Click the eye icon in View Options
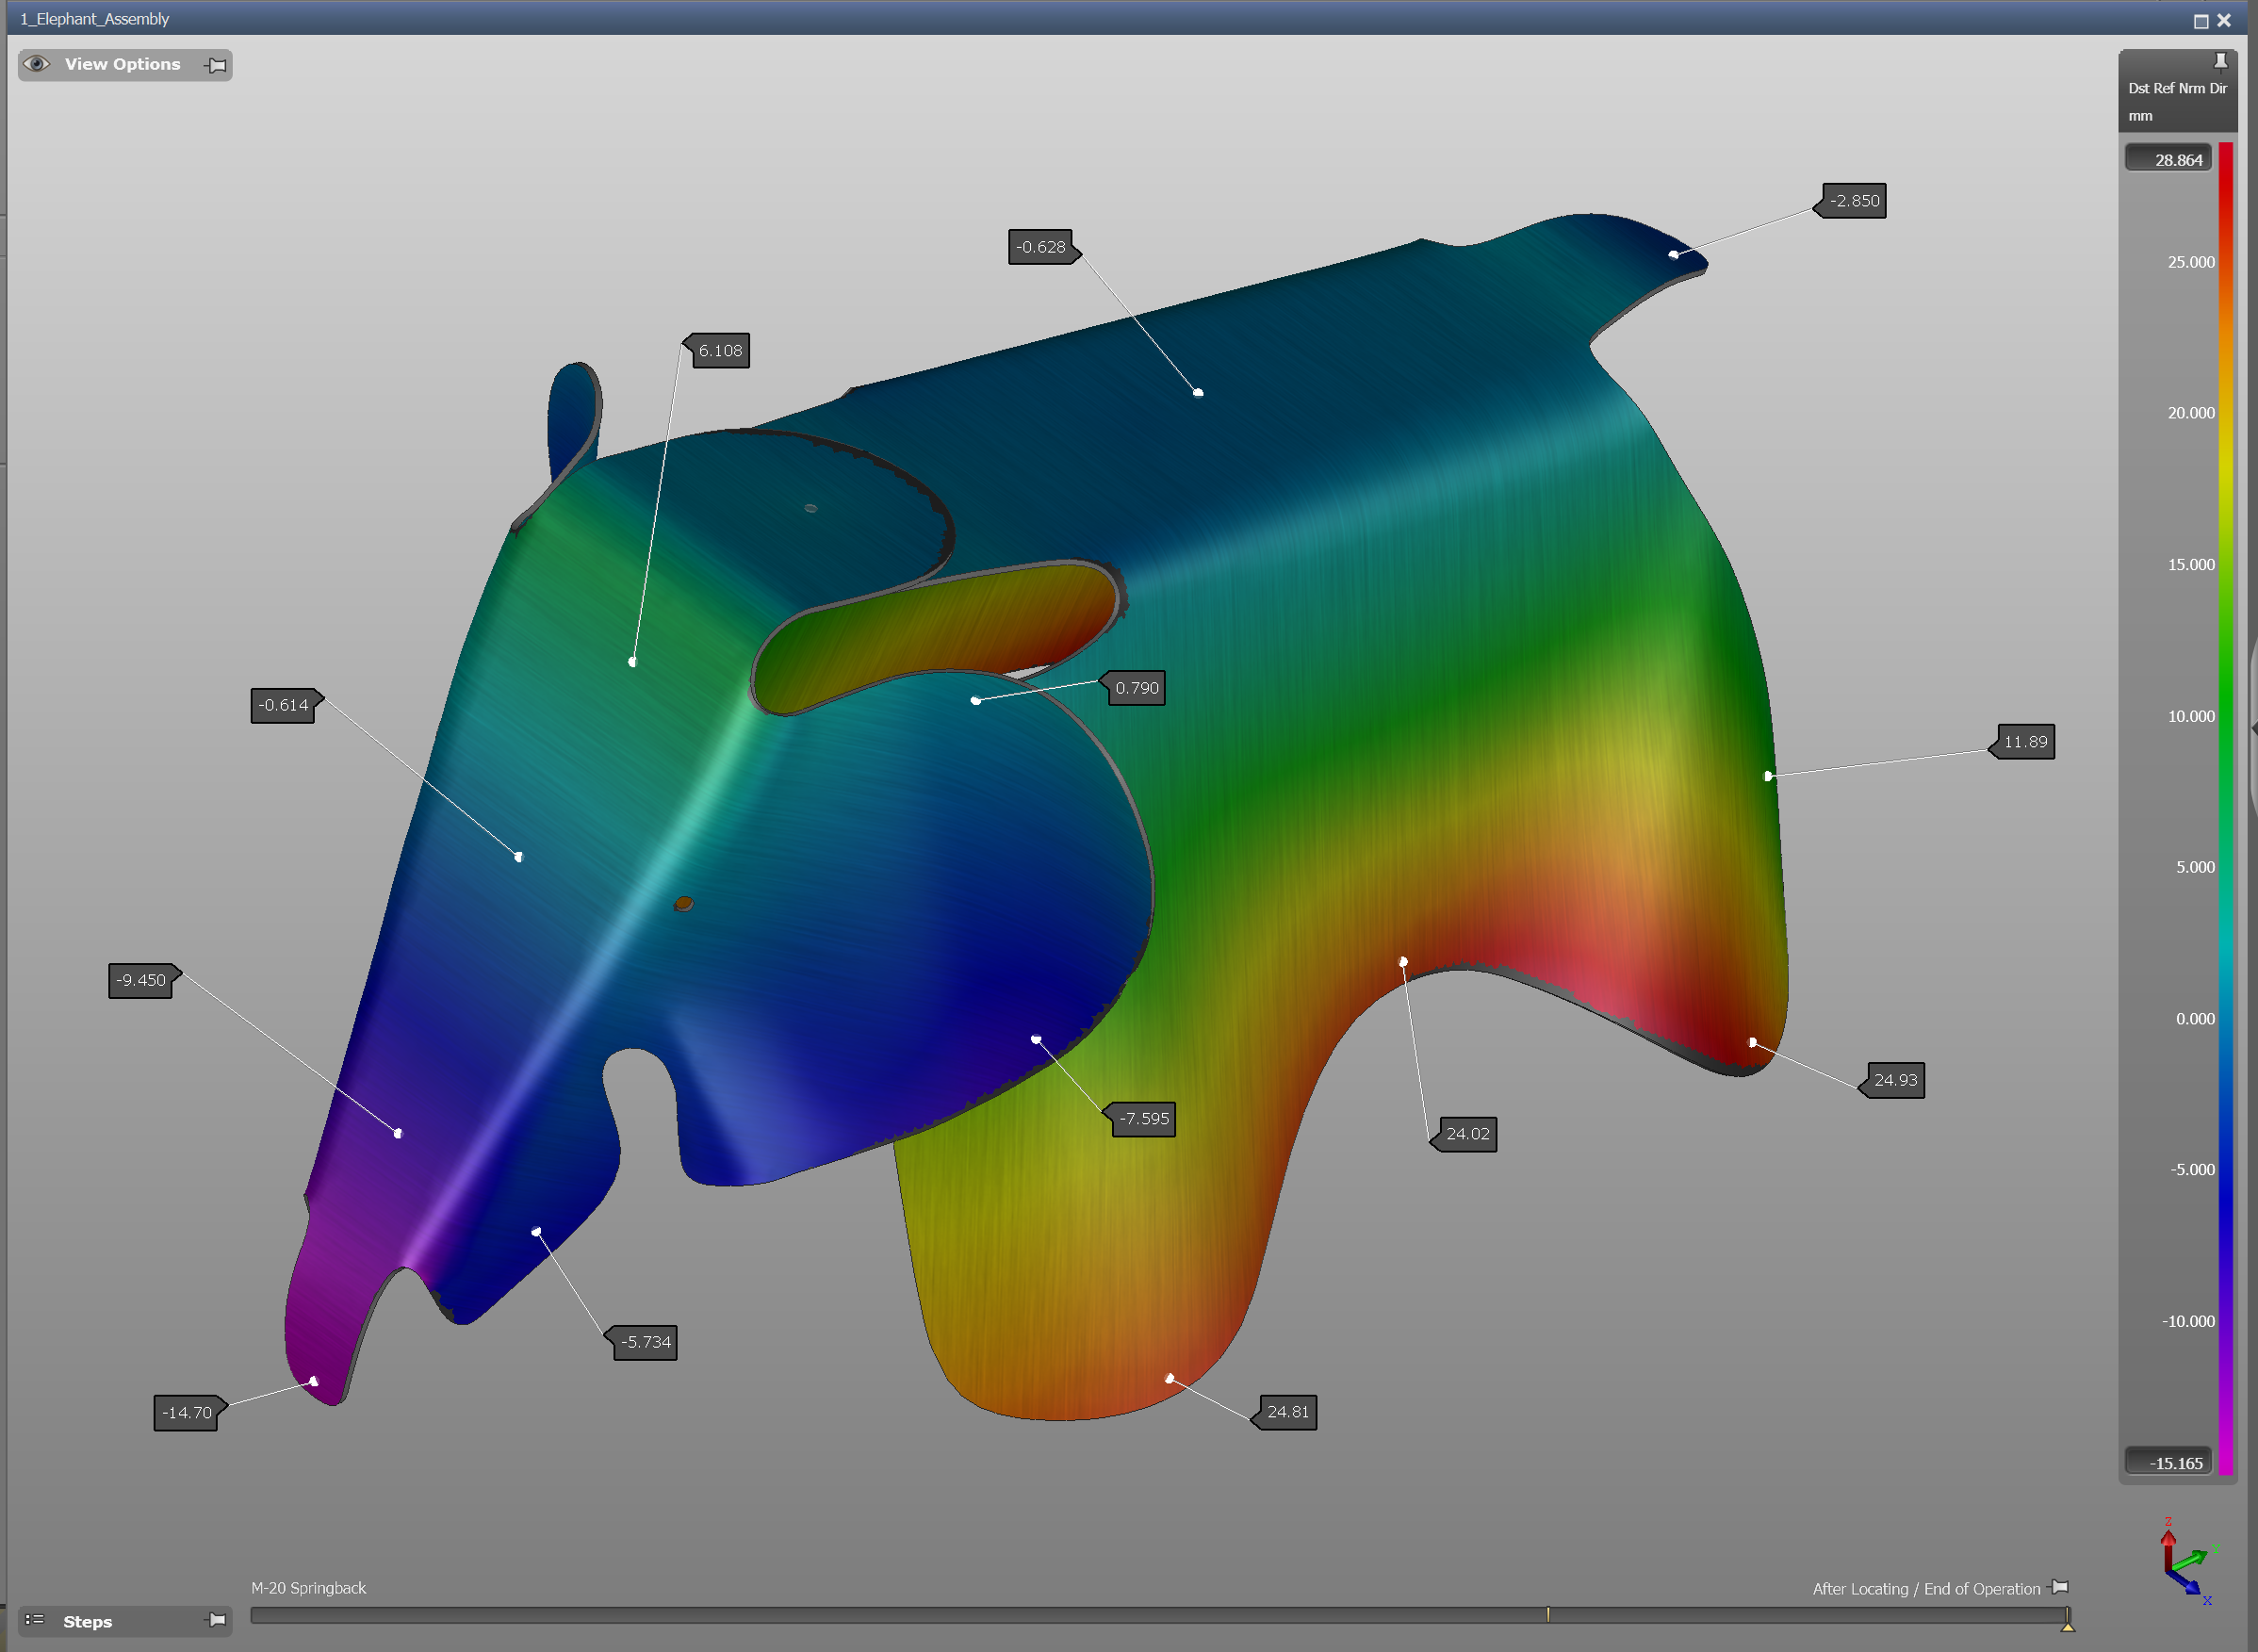This screenshot has width=2258, height=1652. (x=37, y=64)
